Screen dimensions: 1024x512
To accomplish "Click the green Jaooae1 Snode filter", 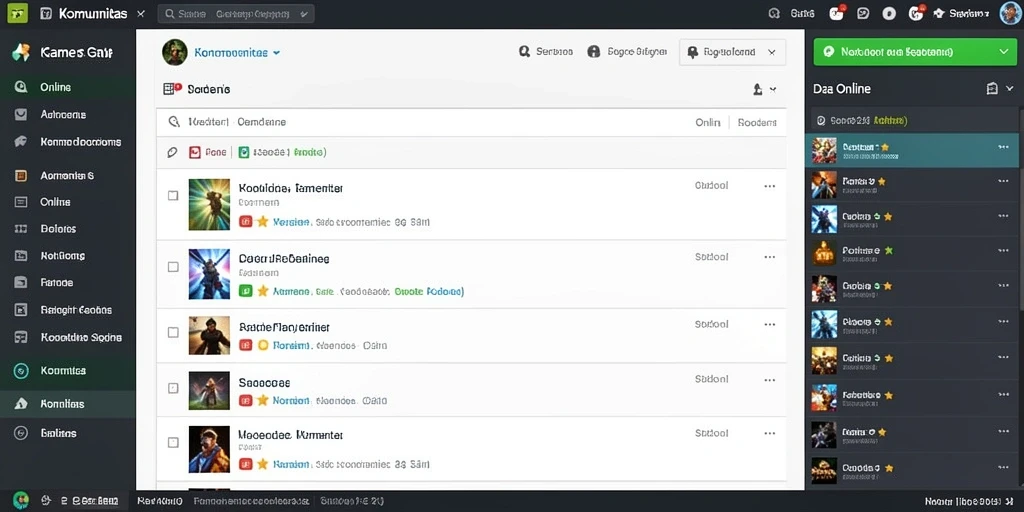I will point(282,152).
